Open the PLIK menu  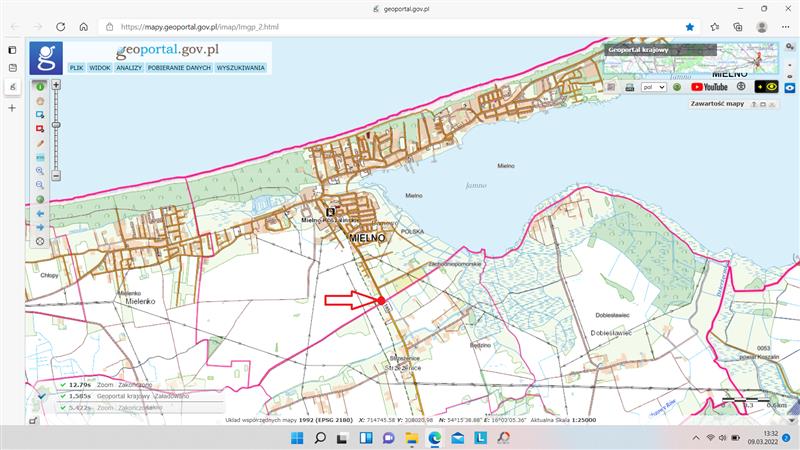tap(76, 68)
